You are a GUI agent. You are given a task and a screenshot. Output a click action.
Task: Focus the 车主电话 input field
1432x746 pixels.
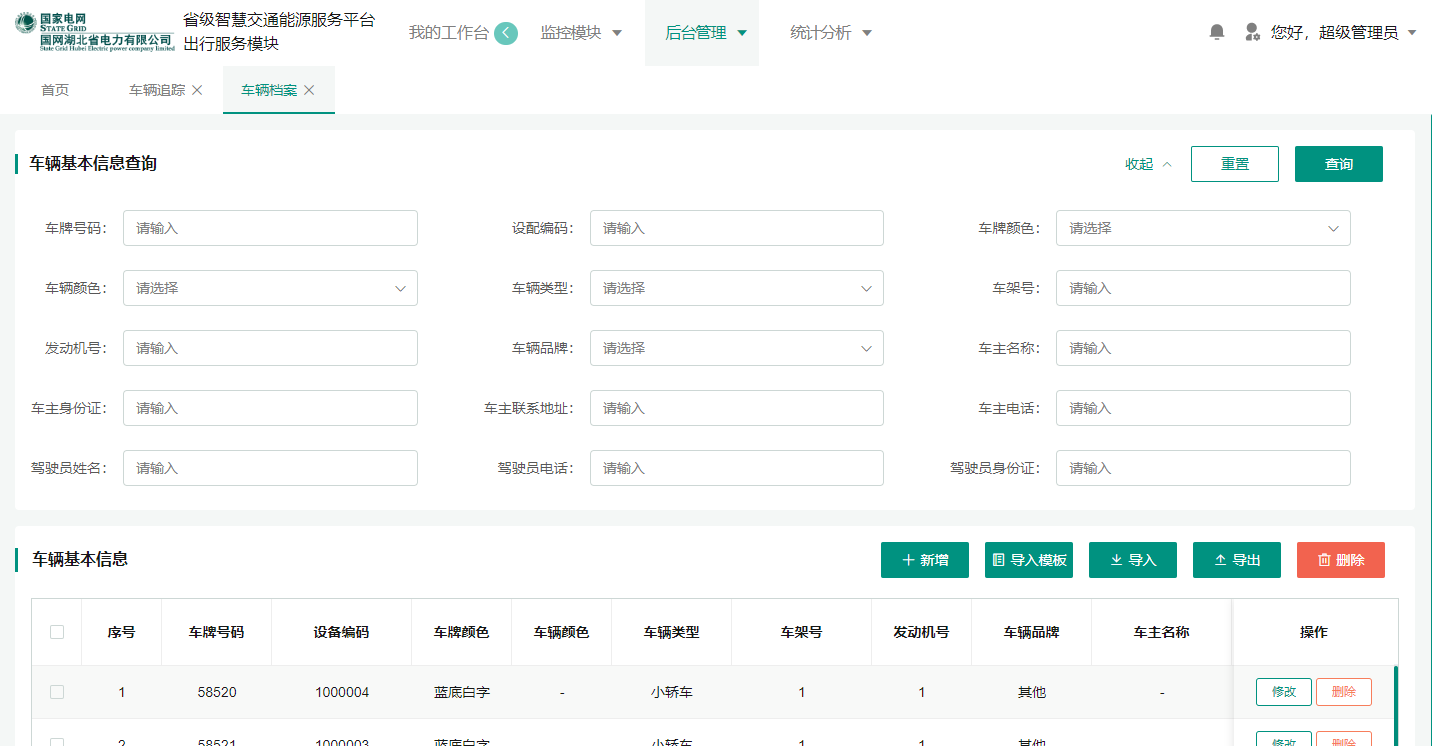coord(1203,408)
